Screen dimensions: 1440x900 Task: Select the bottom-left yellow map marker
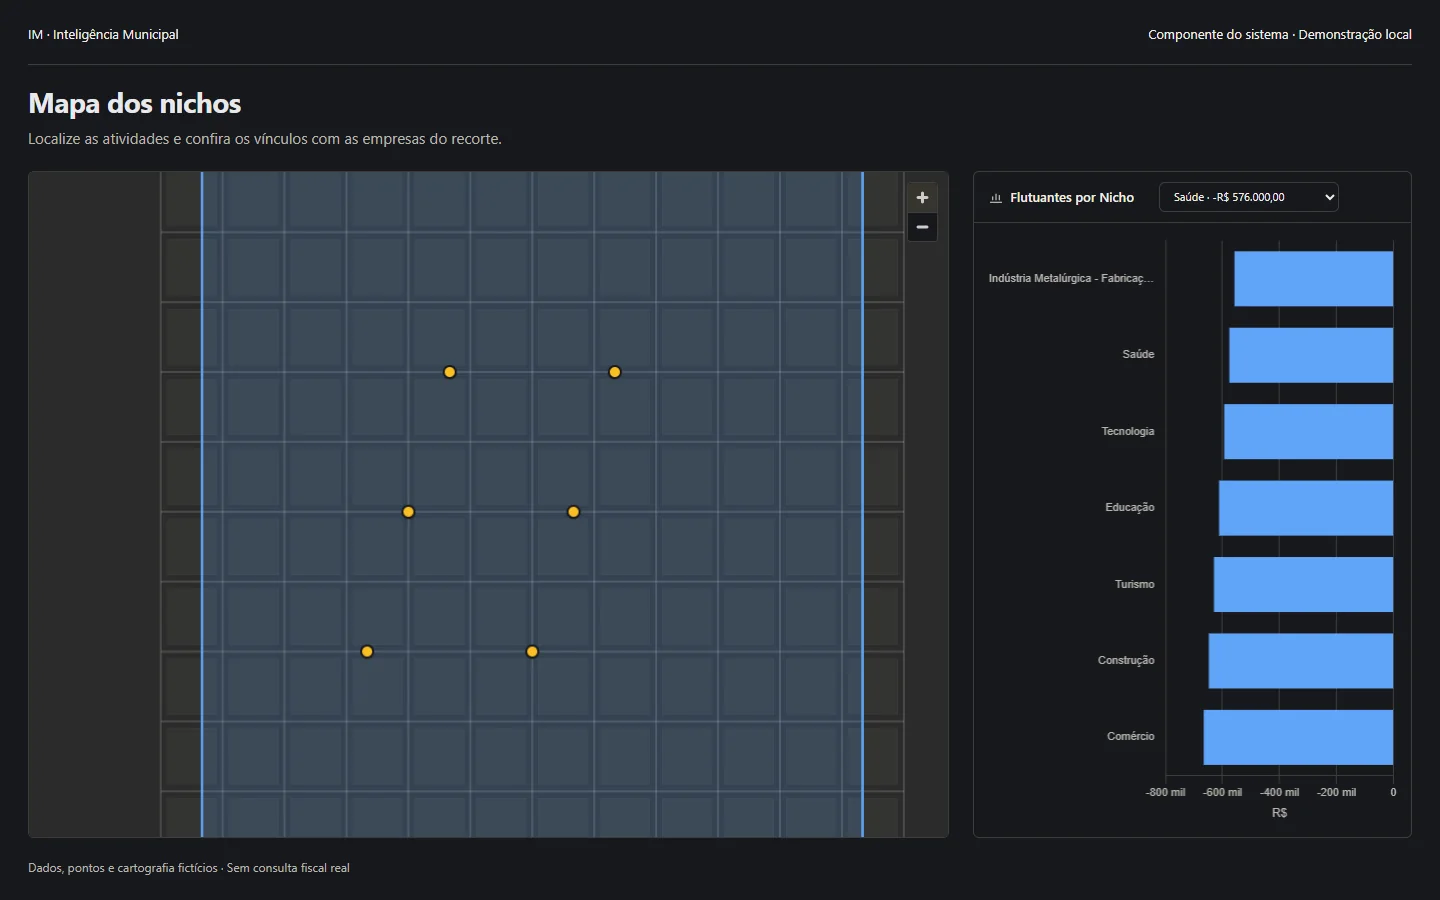367,652
